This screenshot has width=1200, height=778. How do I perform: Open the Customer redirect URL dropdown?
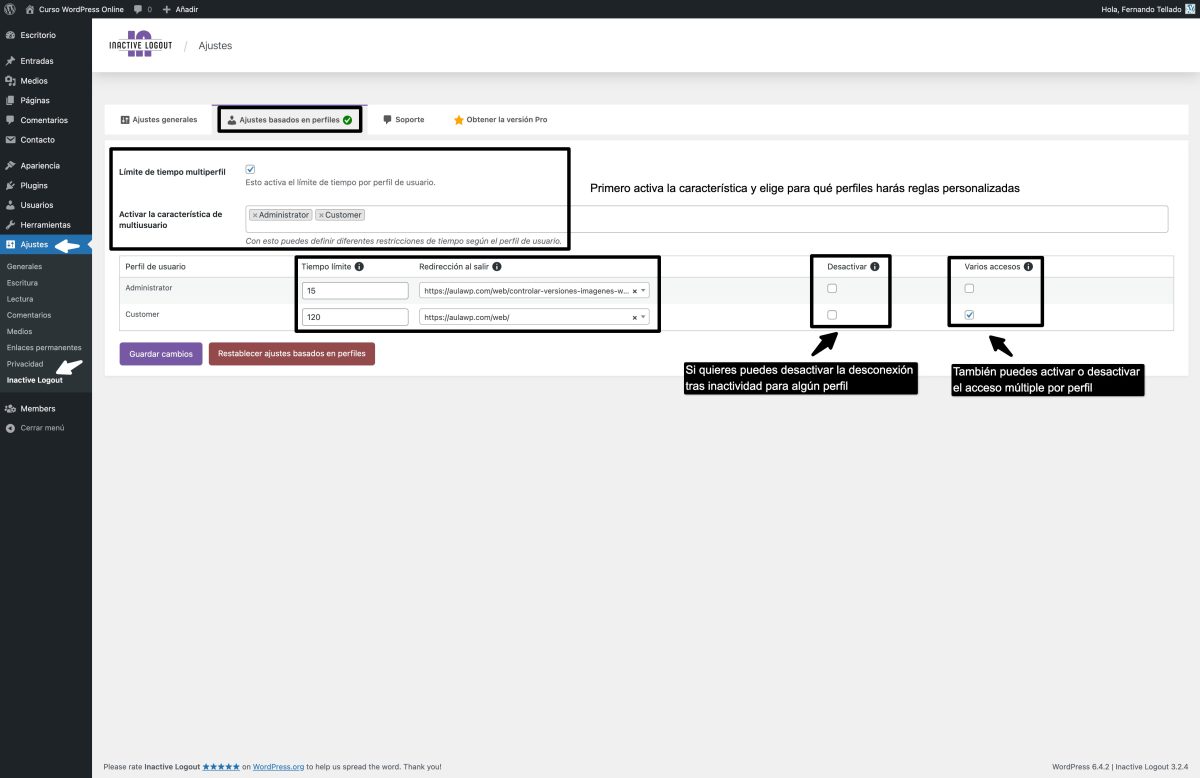coord(643,317)
